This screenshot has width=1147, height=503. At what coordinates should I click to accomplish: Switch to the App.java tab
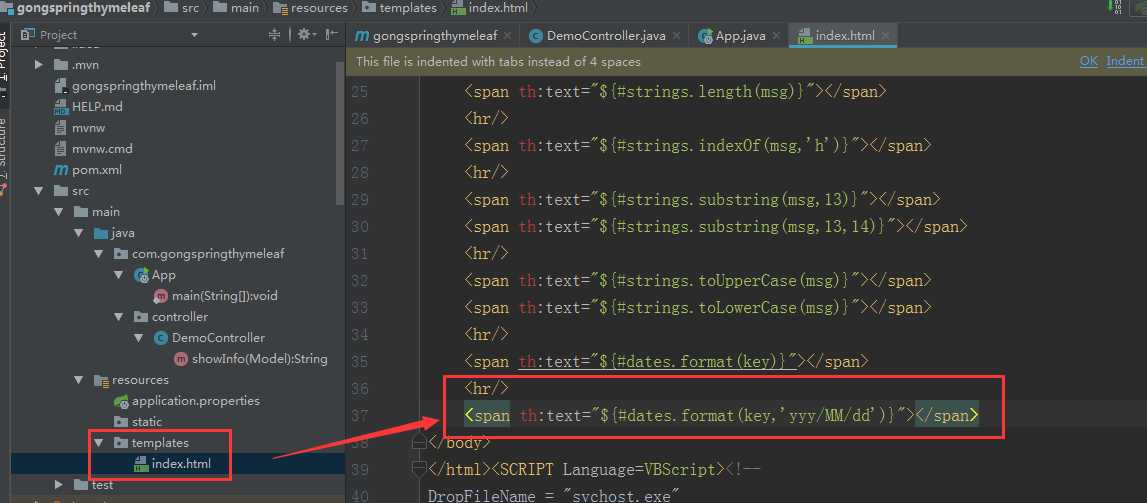[x=740, y=35]
